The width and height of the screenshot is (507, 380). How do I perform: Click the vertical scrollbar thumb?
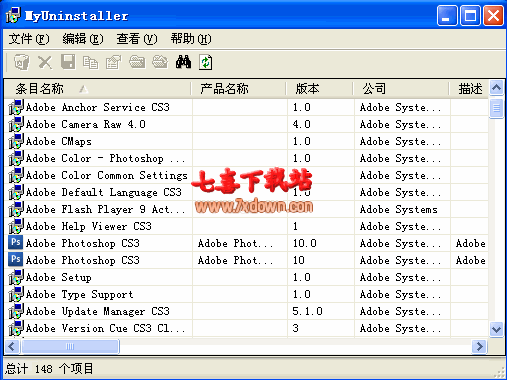pyautogui.click(x=496, y=108)
